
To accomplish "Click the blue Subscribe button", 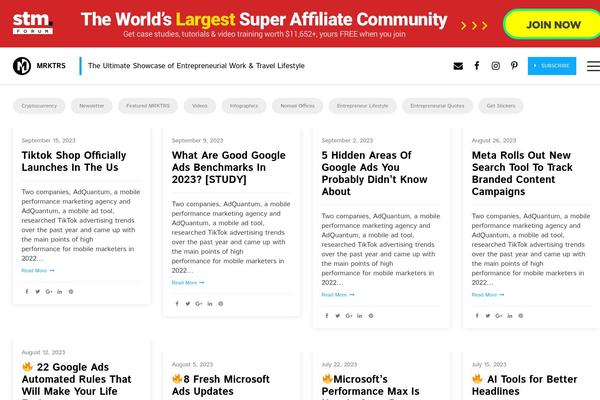I will point(552,66).
